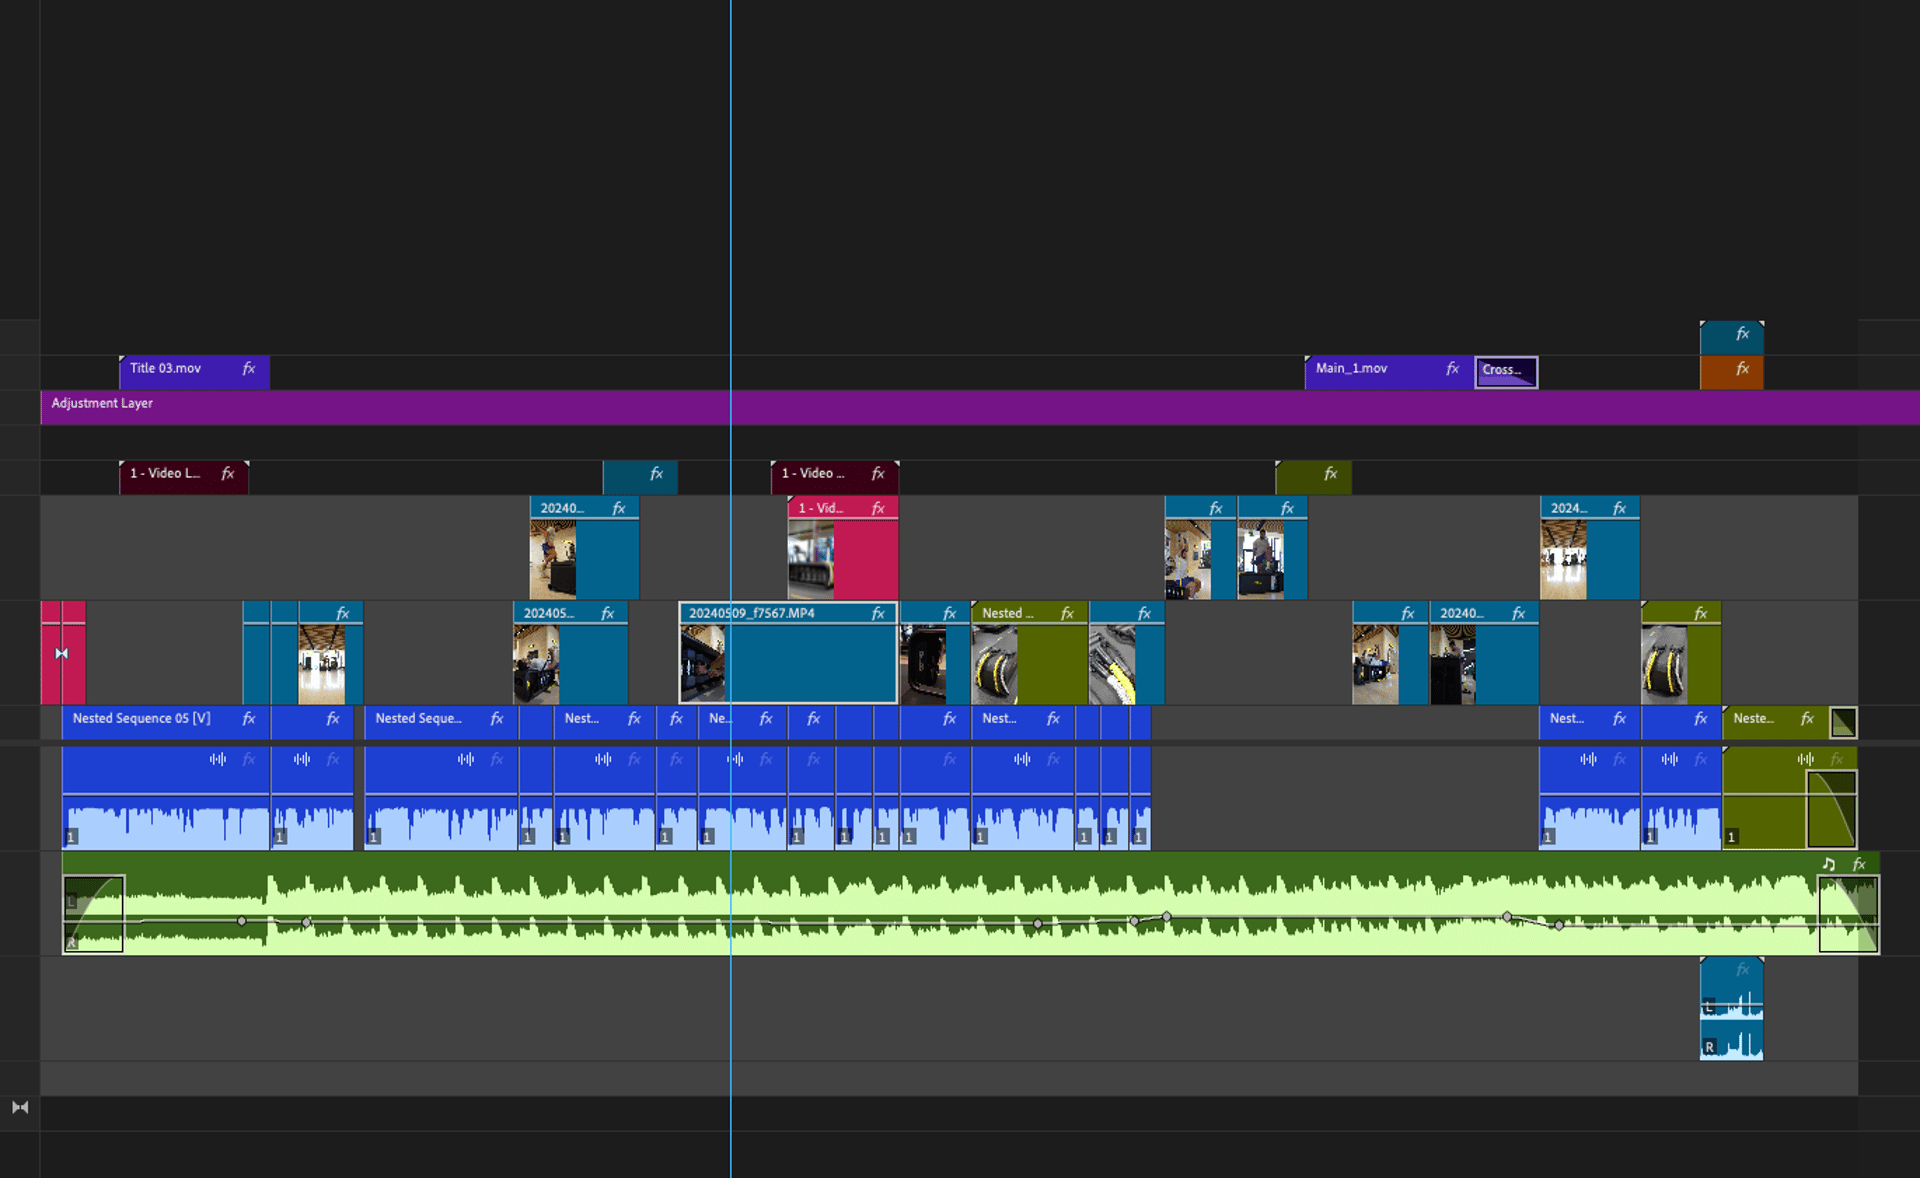
Task: Select the fade-out transition at the end of the music track
Action: (x=1848, y=914)
